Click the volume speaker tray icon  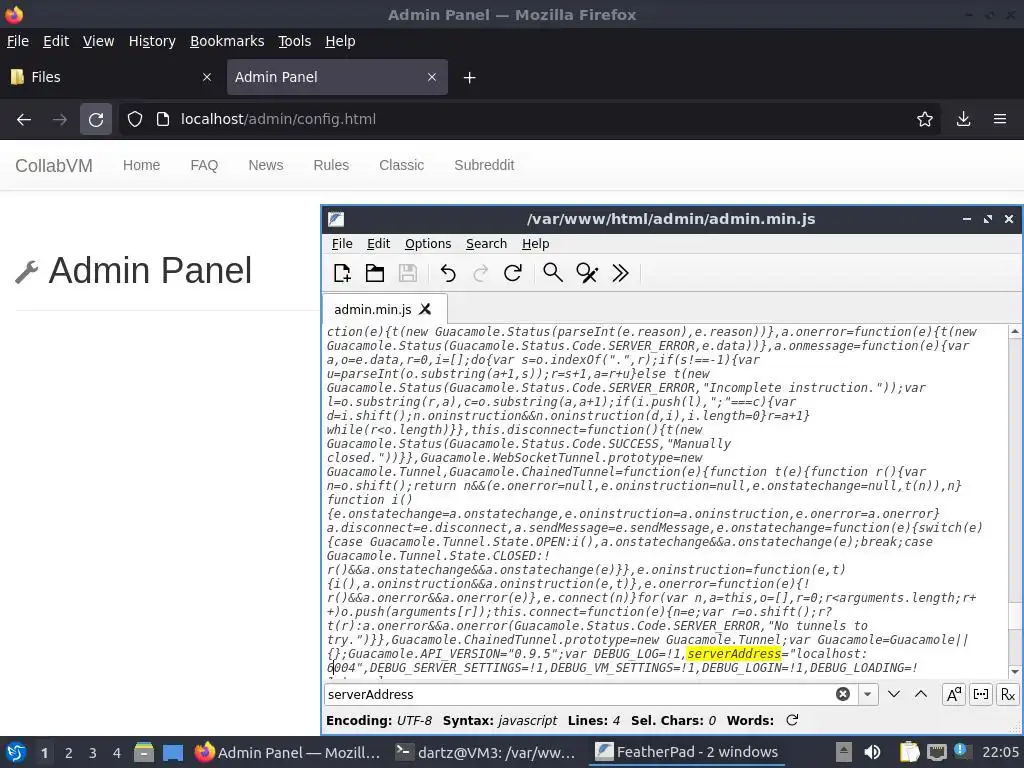click(872, 752)
